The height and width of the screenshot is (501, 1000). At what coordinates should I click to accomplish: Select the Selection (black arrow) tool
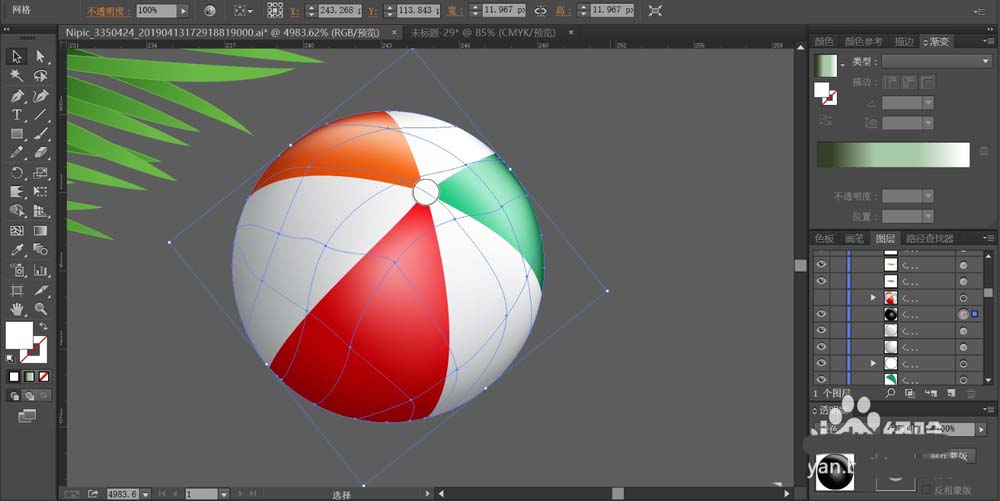pyautogui.click(x=17, y=56)
